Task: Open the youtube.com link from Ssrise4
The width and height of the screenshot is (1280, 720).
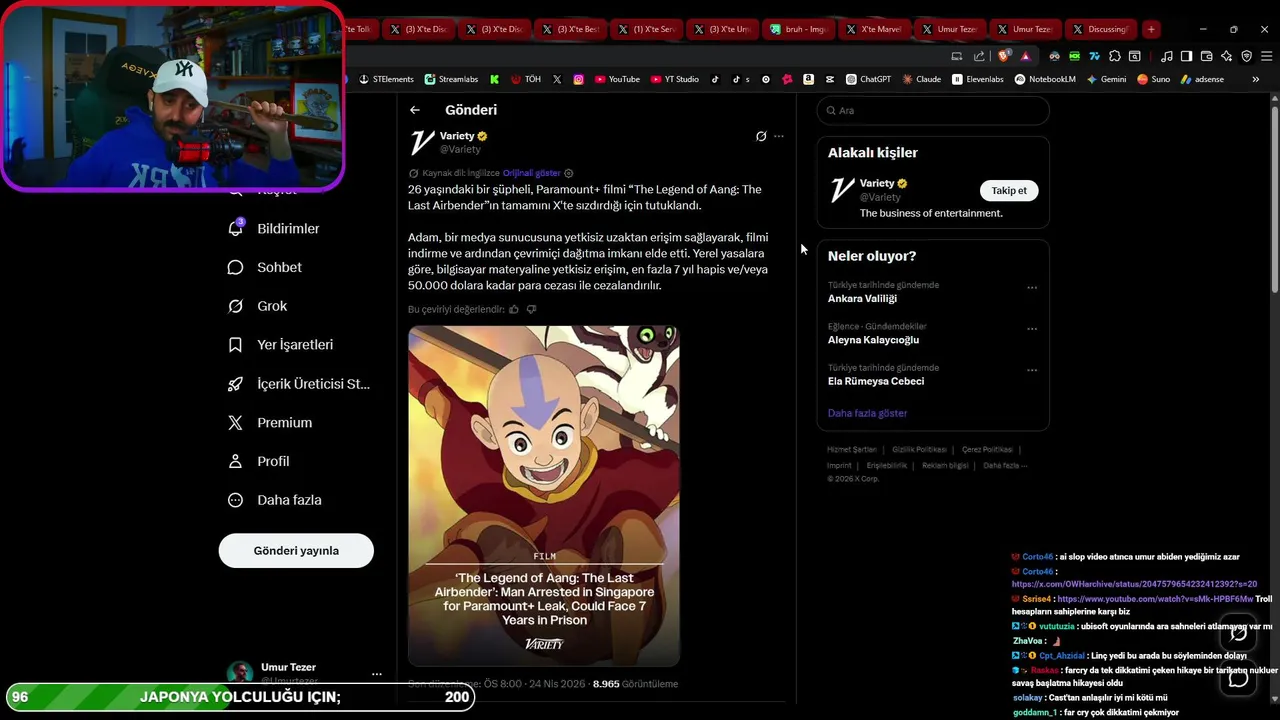Action: tap(1155, 598)
